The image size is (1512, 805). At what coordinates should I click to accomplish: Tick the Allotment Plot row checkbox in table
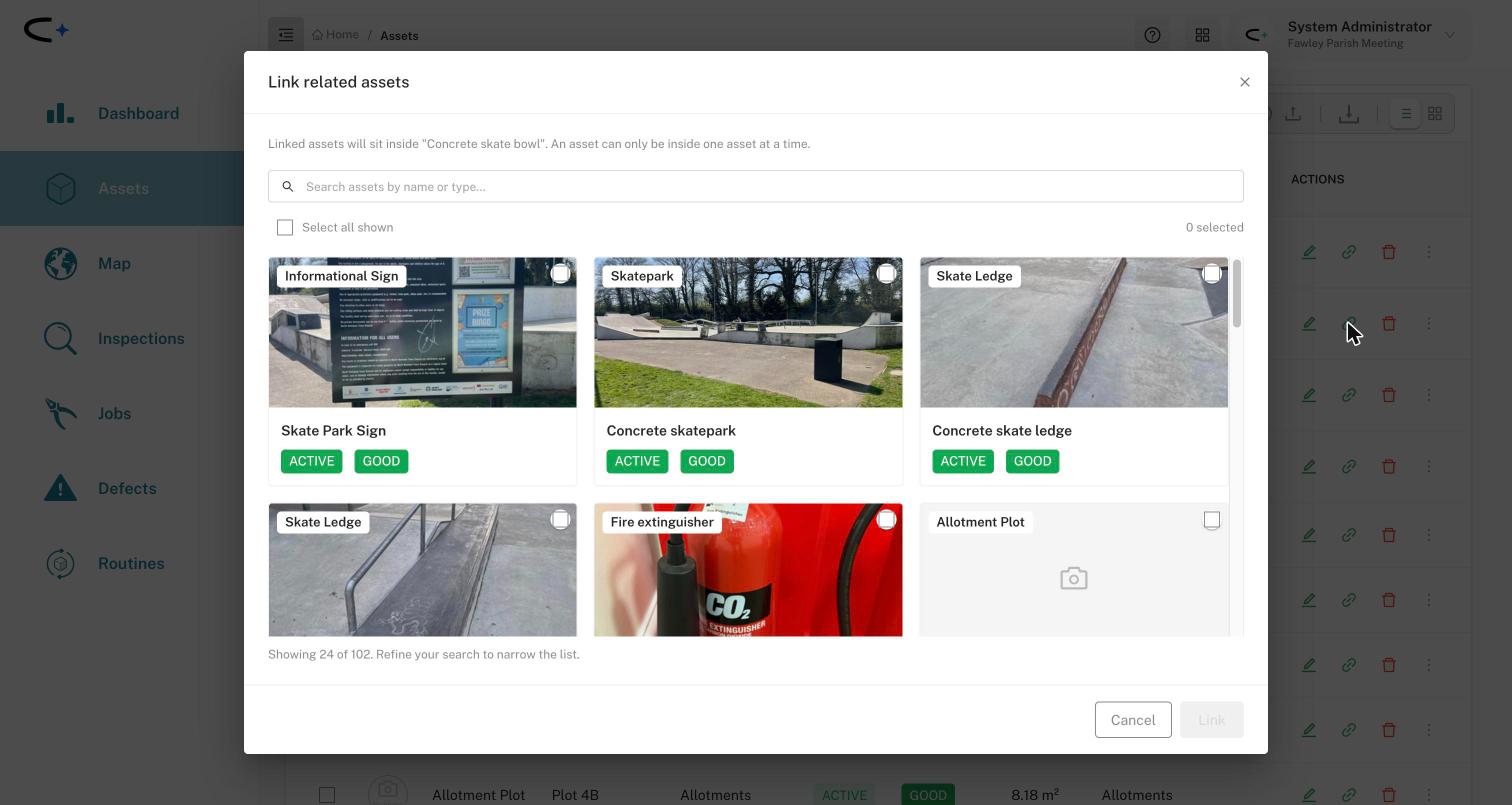click(x=327, y=795)
